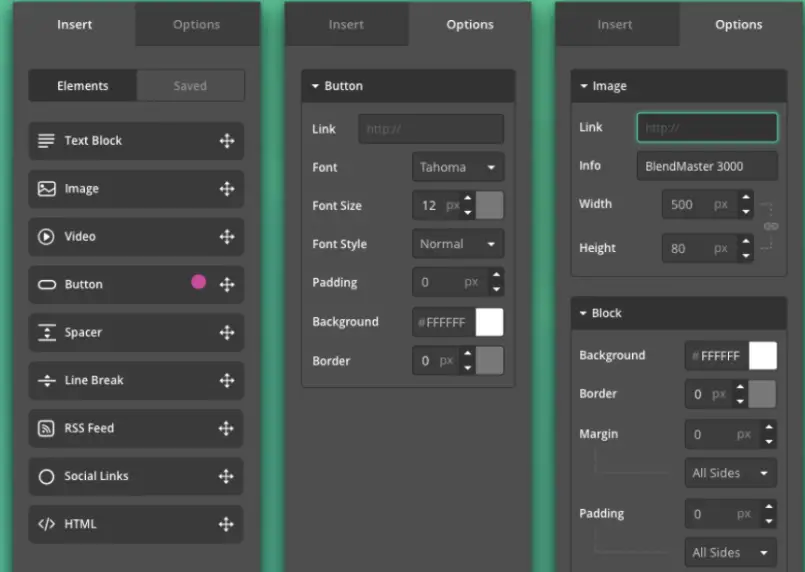This screenshot has height=572, width=805.
Task: Grab the move handle on Video row
Action: (x=227, y=237)
